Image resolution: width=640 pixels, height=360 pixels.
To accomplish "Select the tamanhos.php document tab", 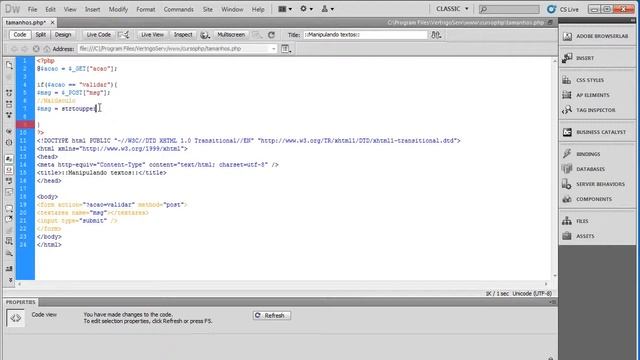I will 26,22.
